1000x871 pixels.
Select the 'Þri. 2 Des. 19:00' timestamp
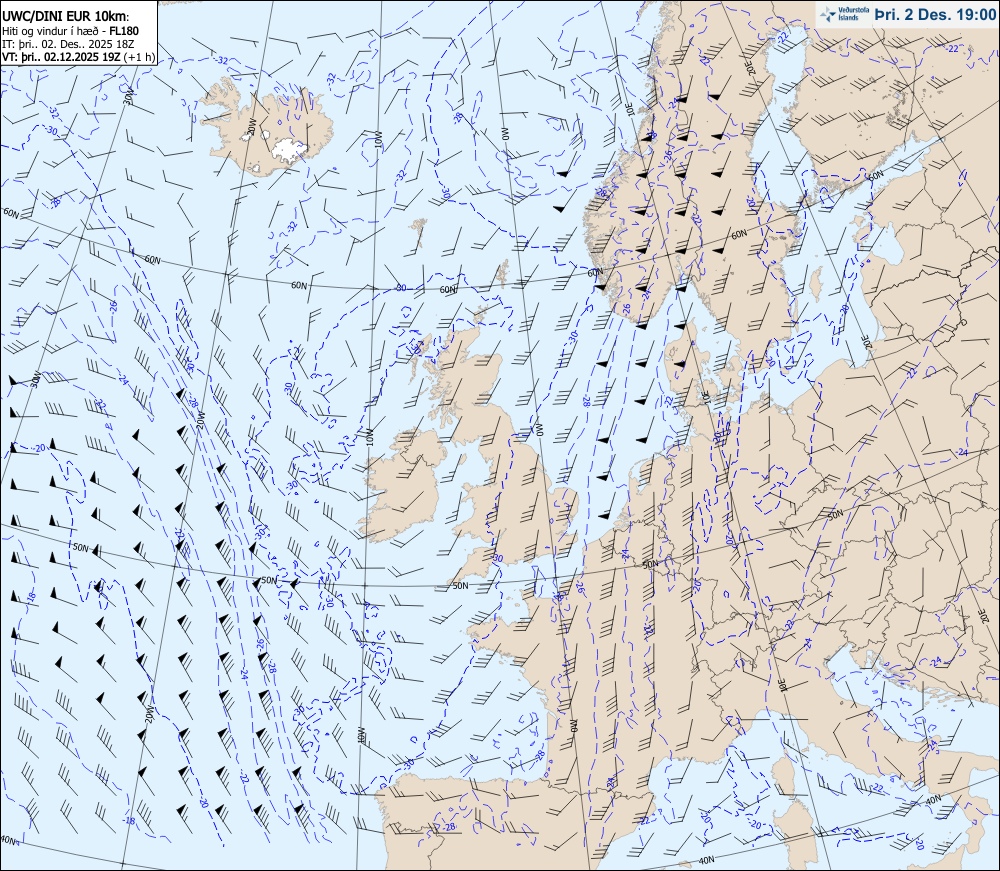tap(935, 15)
